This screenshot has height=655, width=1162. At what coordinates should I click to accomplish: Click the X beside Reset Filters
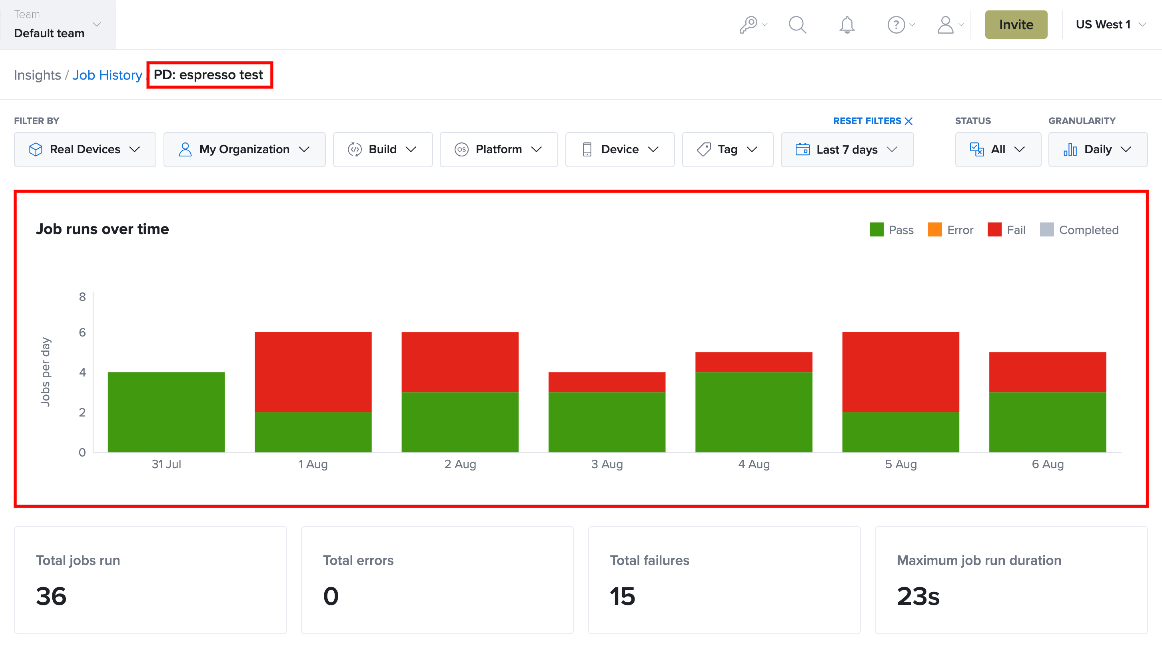(x=909, y=121)
